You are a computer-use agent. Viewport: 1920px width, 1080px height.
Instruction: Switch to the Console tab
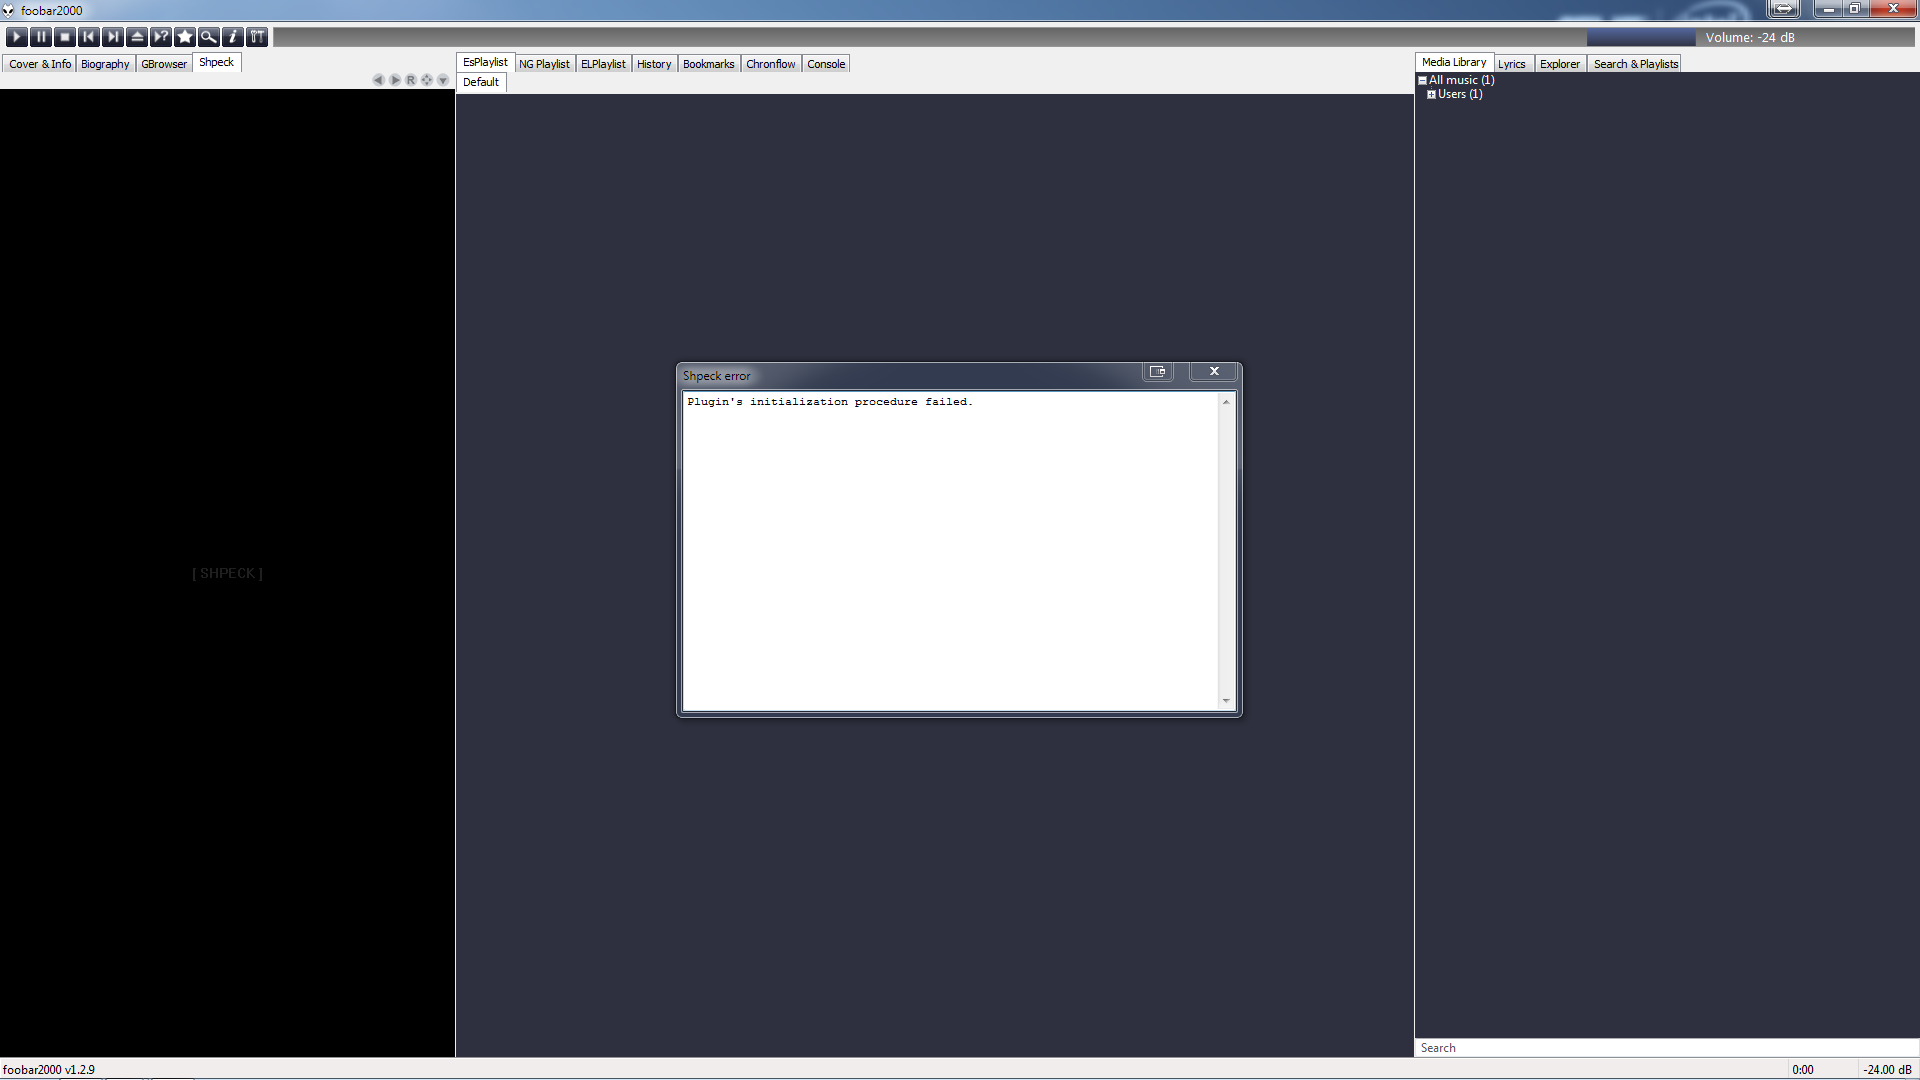tap(826, 64)
